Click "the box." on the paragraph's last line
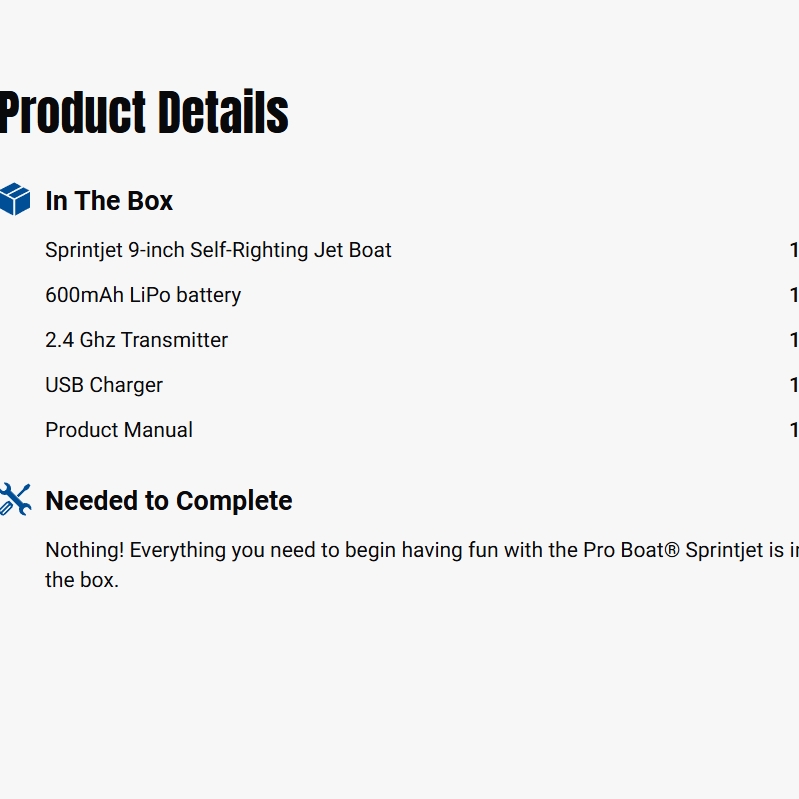This screenshot has height=799, width=799. pyautogui.click(x=82, y=580)
